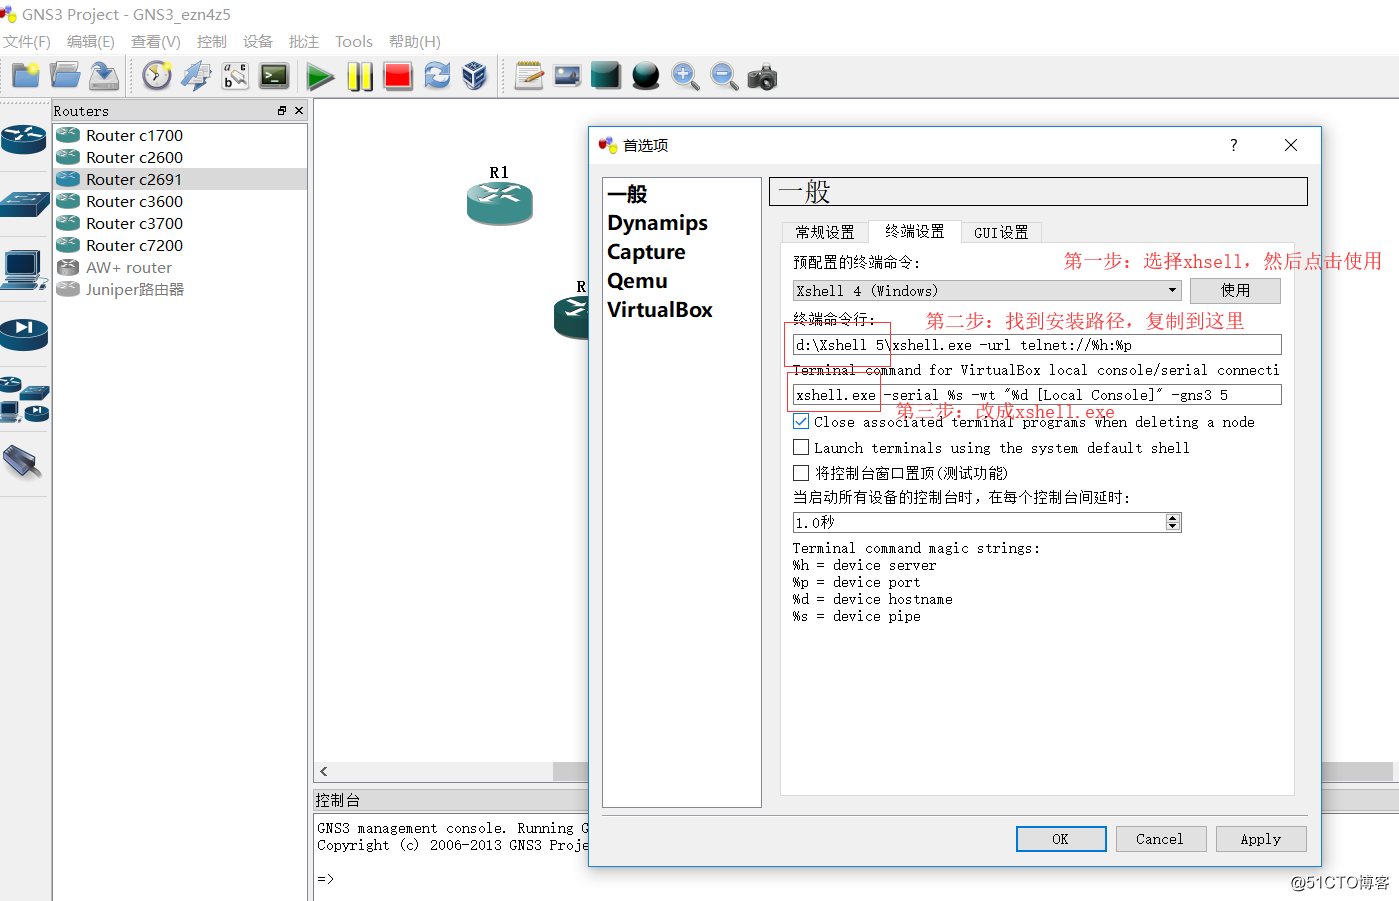The width and height of the screenshot is (1399, 901).
Task: Click the Open project folder icon
Action: coord(65,76)
